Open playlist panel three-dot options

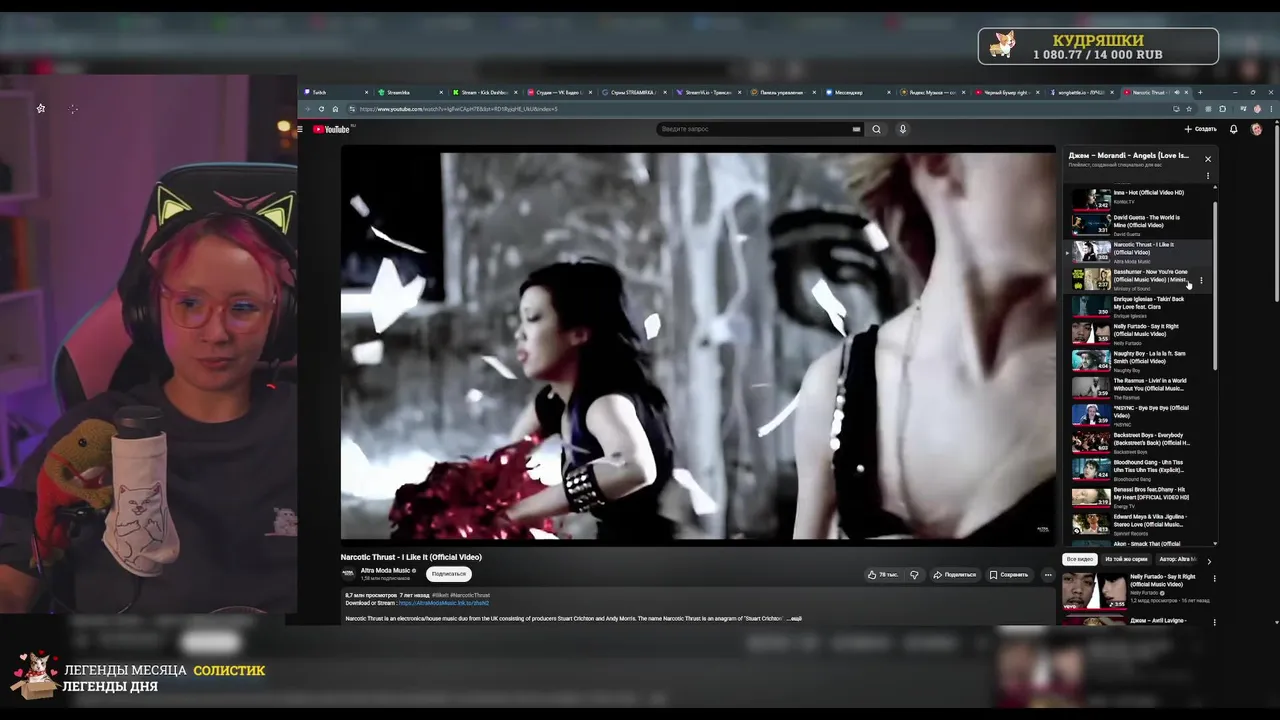point(1207,176)
